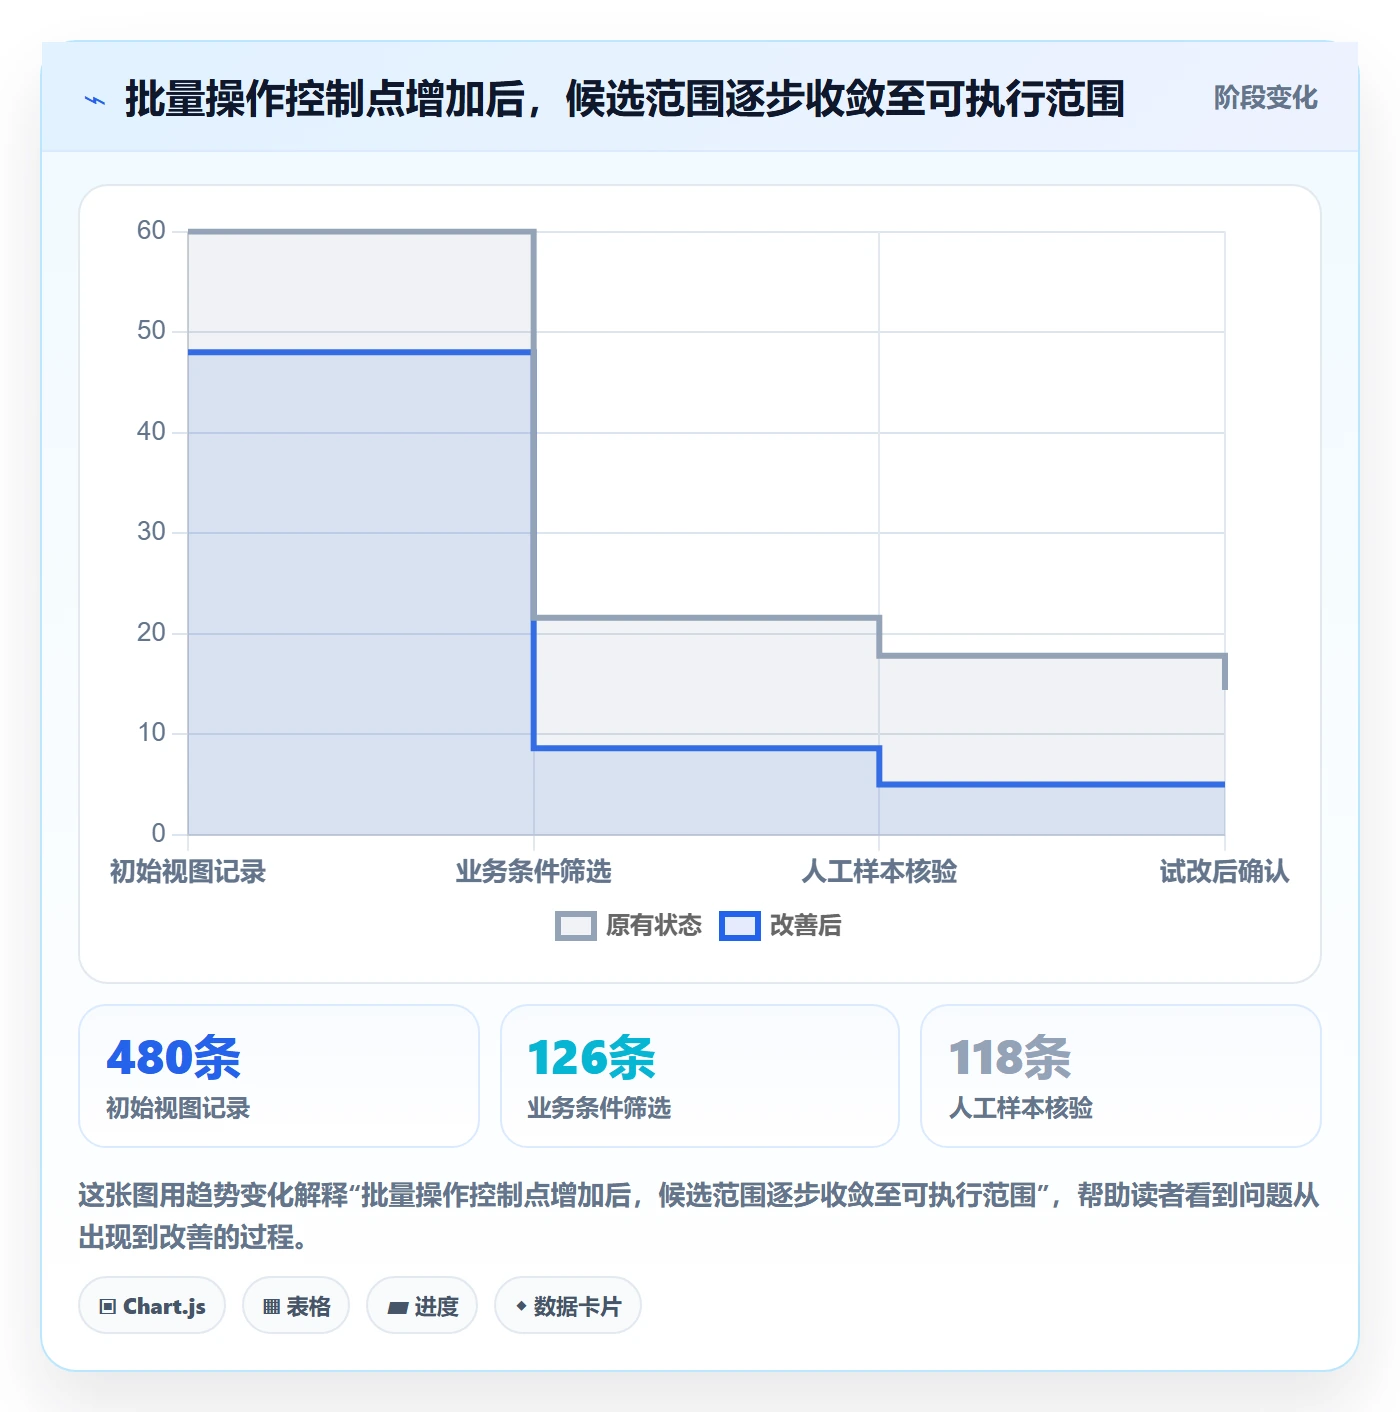The height and width of the screenshot is (1412, 1400).
Task: Toggle the 改善后 legend swatch
Action: coord(740,926)
